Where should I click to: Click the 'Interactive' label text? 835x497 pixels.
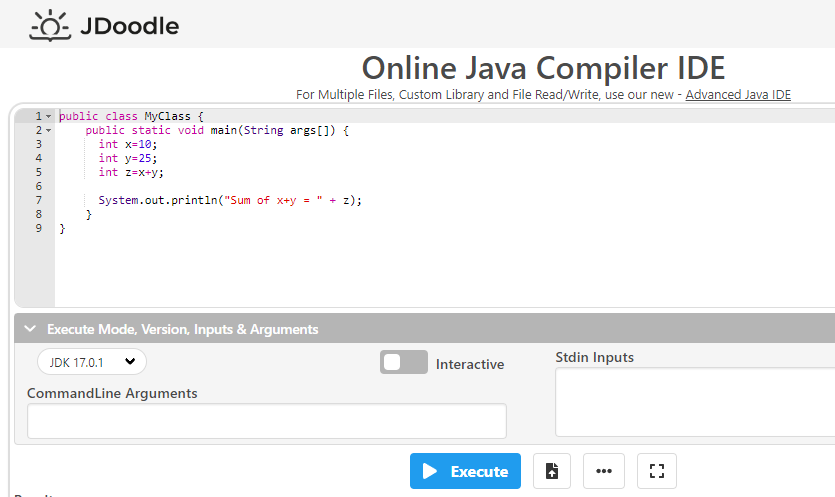pyautogui.click(x=470, y=364)
